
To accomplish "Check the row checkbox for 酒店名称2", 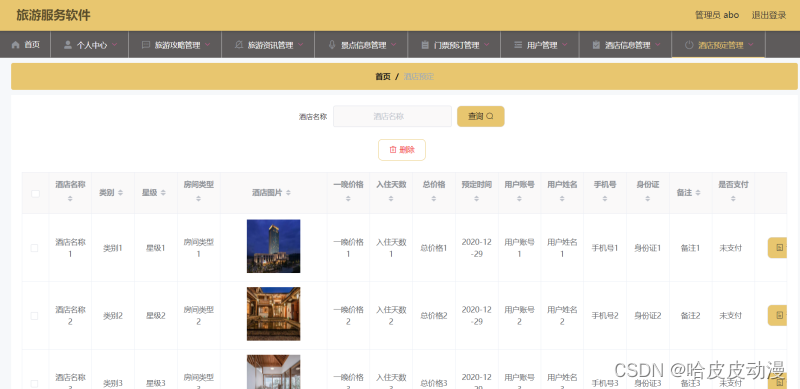I will [x=34, y=316].
